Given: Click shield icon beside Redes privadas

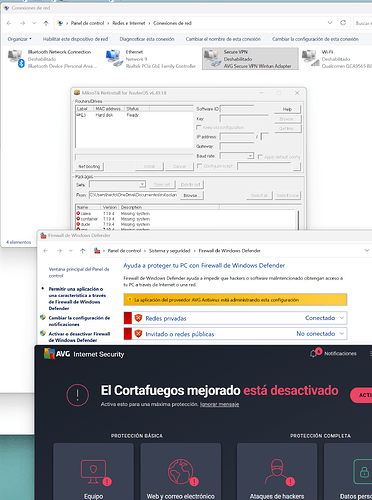Looking at the screenshot, I should 138,318.
